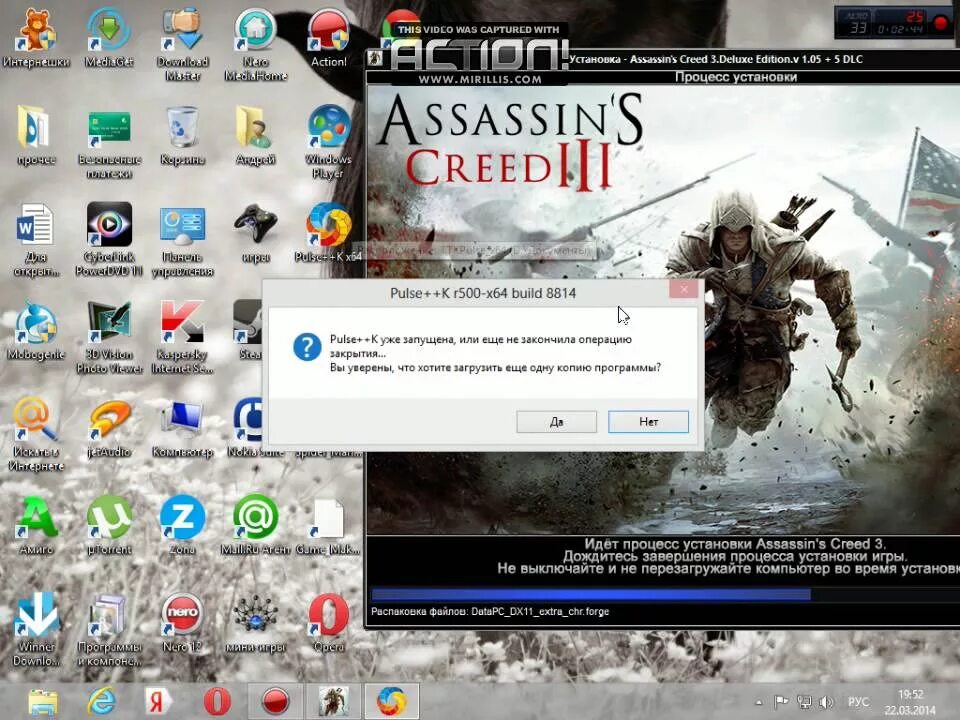The width and height of the screenshot is (960, 720).
Task: Click Да in the Pulse++K dialog
Action: (556, 422)
